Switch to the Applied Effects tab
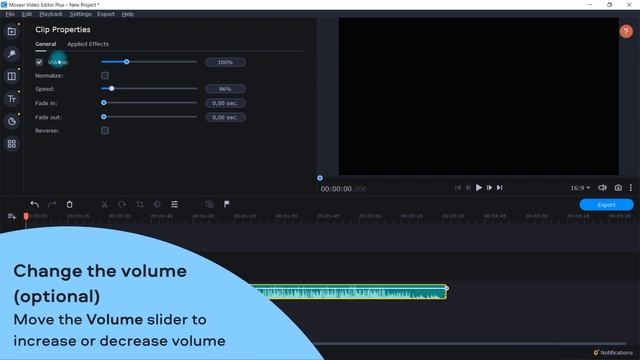640x360 pixels. (x=88, y=44)
